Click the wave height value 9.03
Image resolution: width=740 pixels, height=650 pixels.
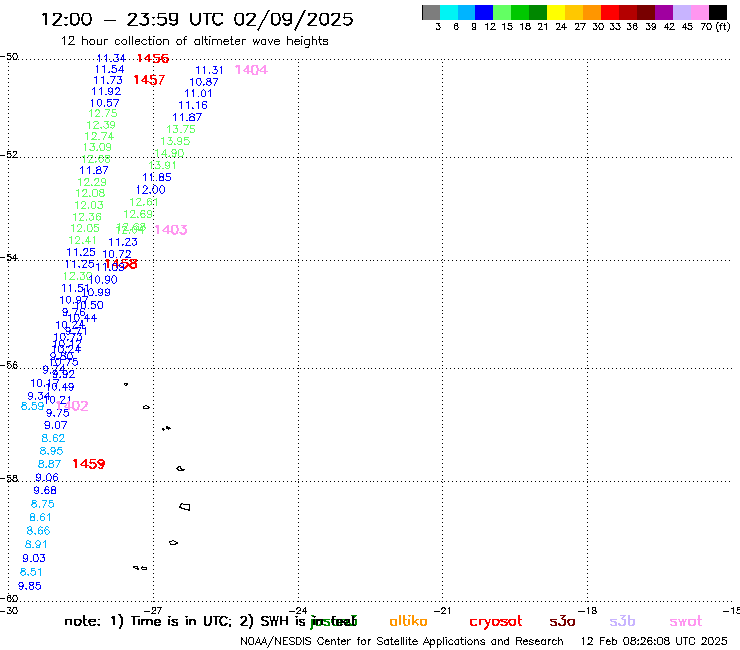pyautogui.click(x=34, y=558)
